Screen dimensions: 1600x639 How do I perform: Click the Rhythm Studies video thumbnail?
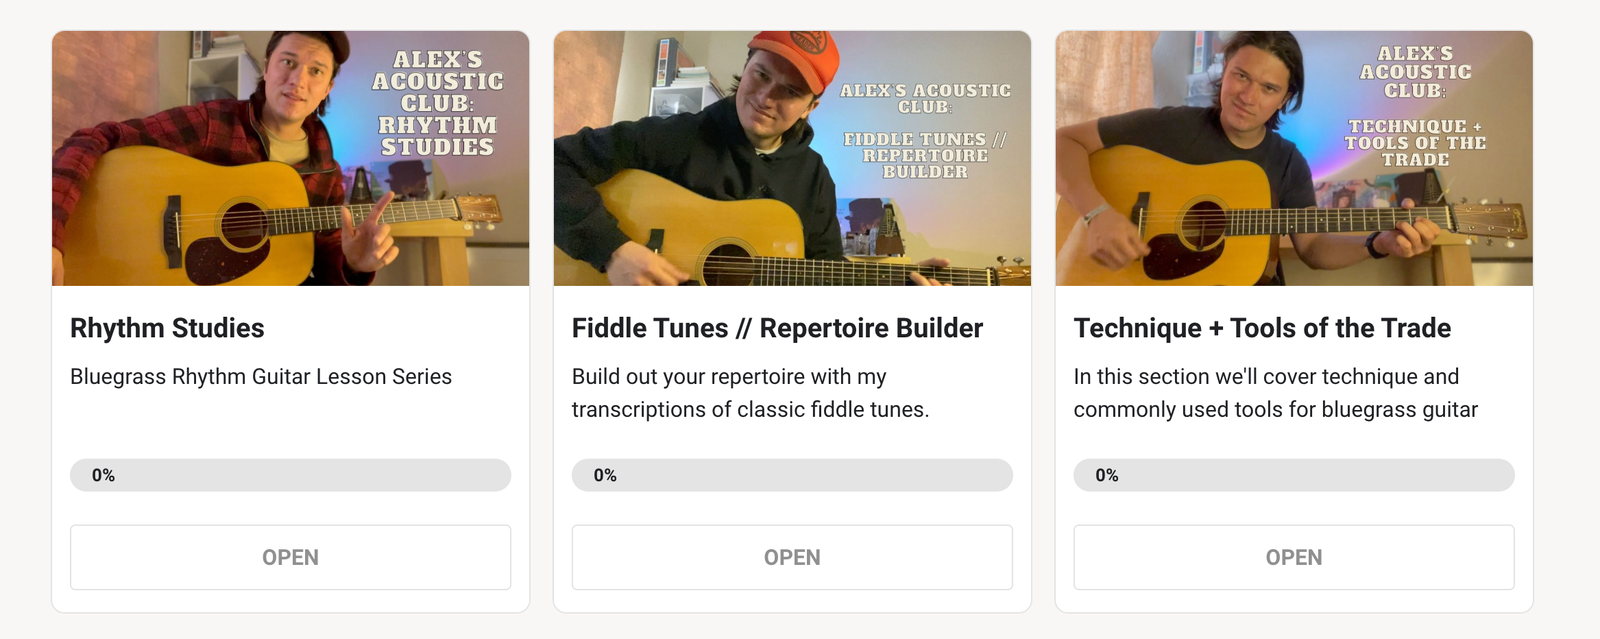pyautogui.click(x=290, y=158)
